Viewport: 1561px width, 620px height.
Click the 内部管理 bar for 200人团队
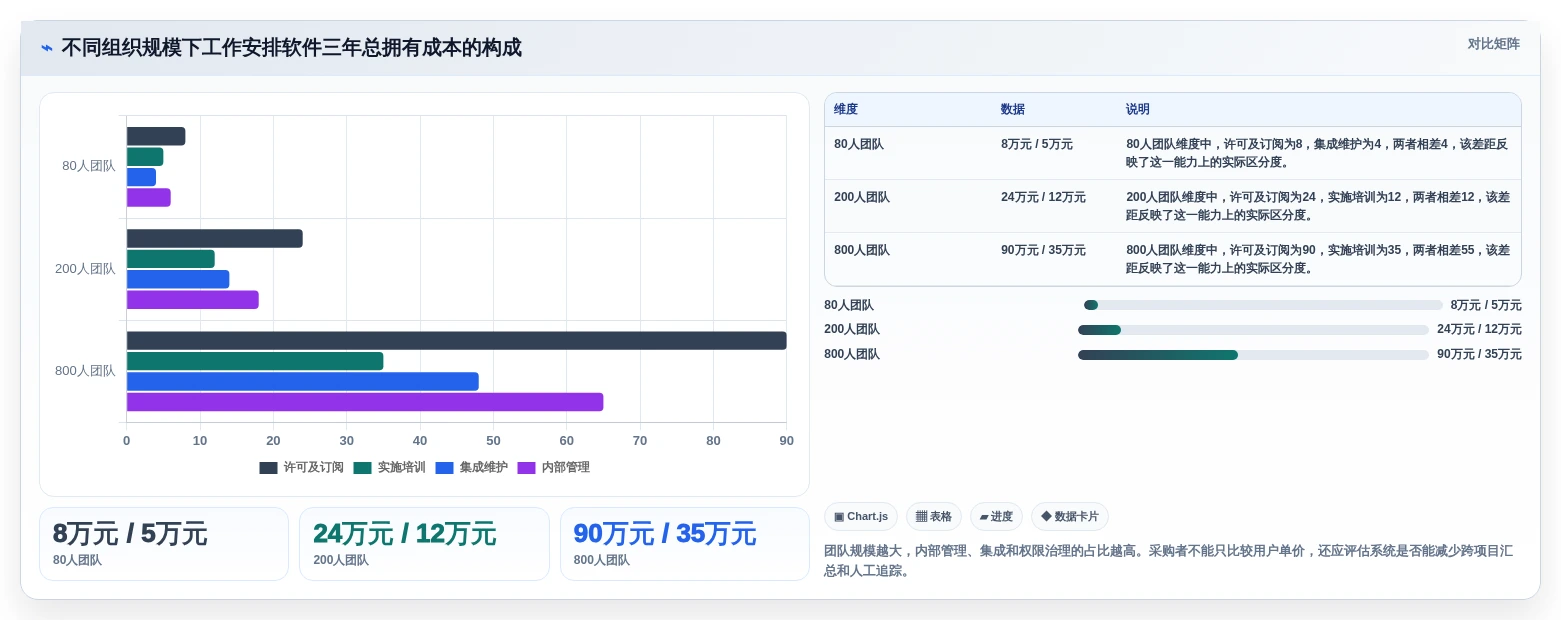[193, 300]
